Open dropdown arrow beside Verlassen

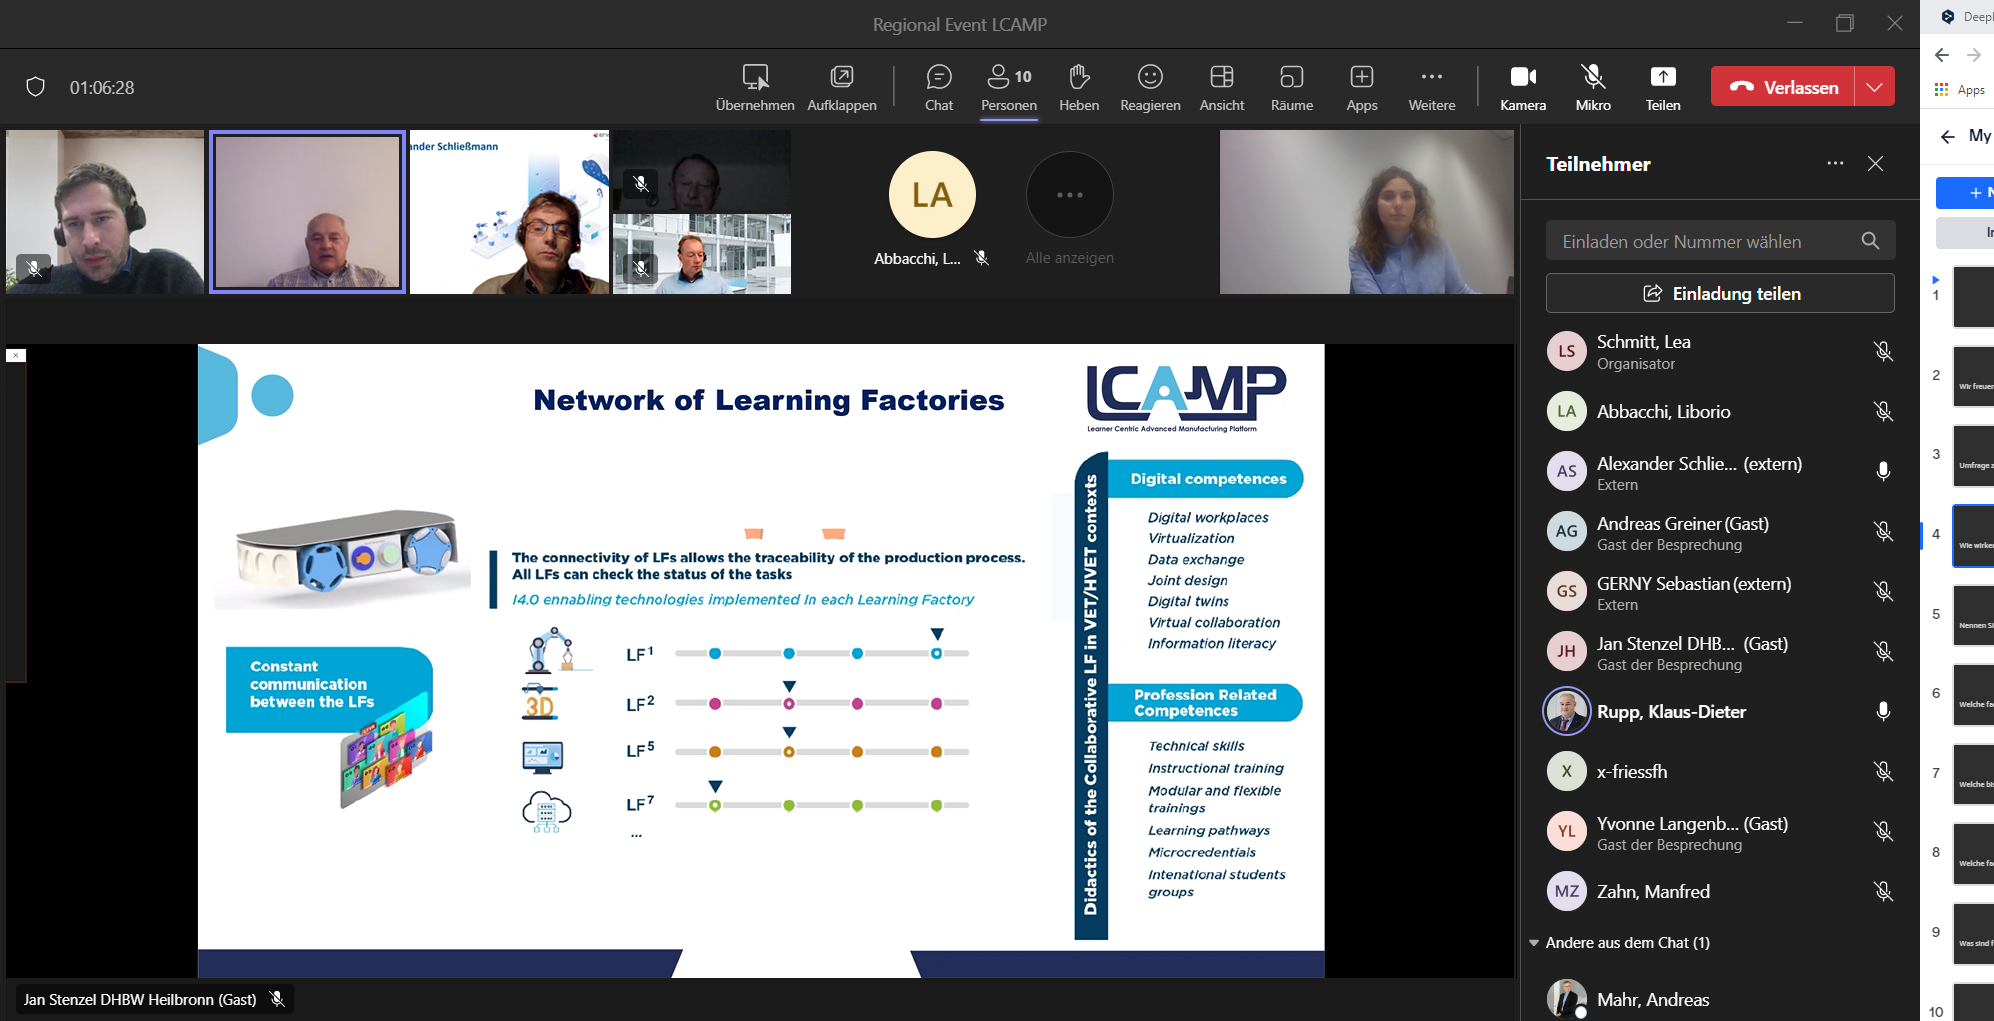1874,87
